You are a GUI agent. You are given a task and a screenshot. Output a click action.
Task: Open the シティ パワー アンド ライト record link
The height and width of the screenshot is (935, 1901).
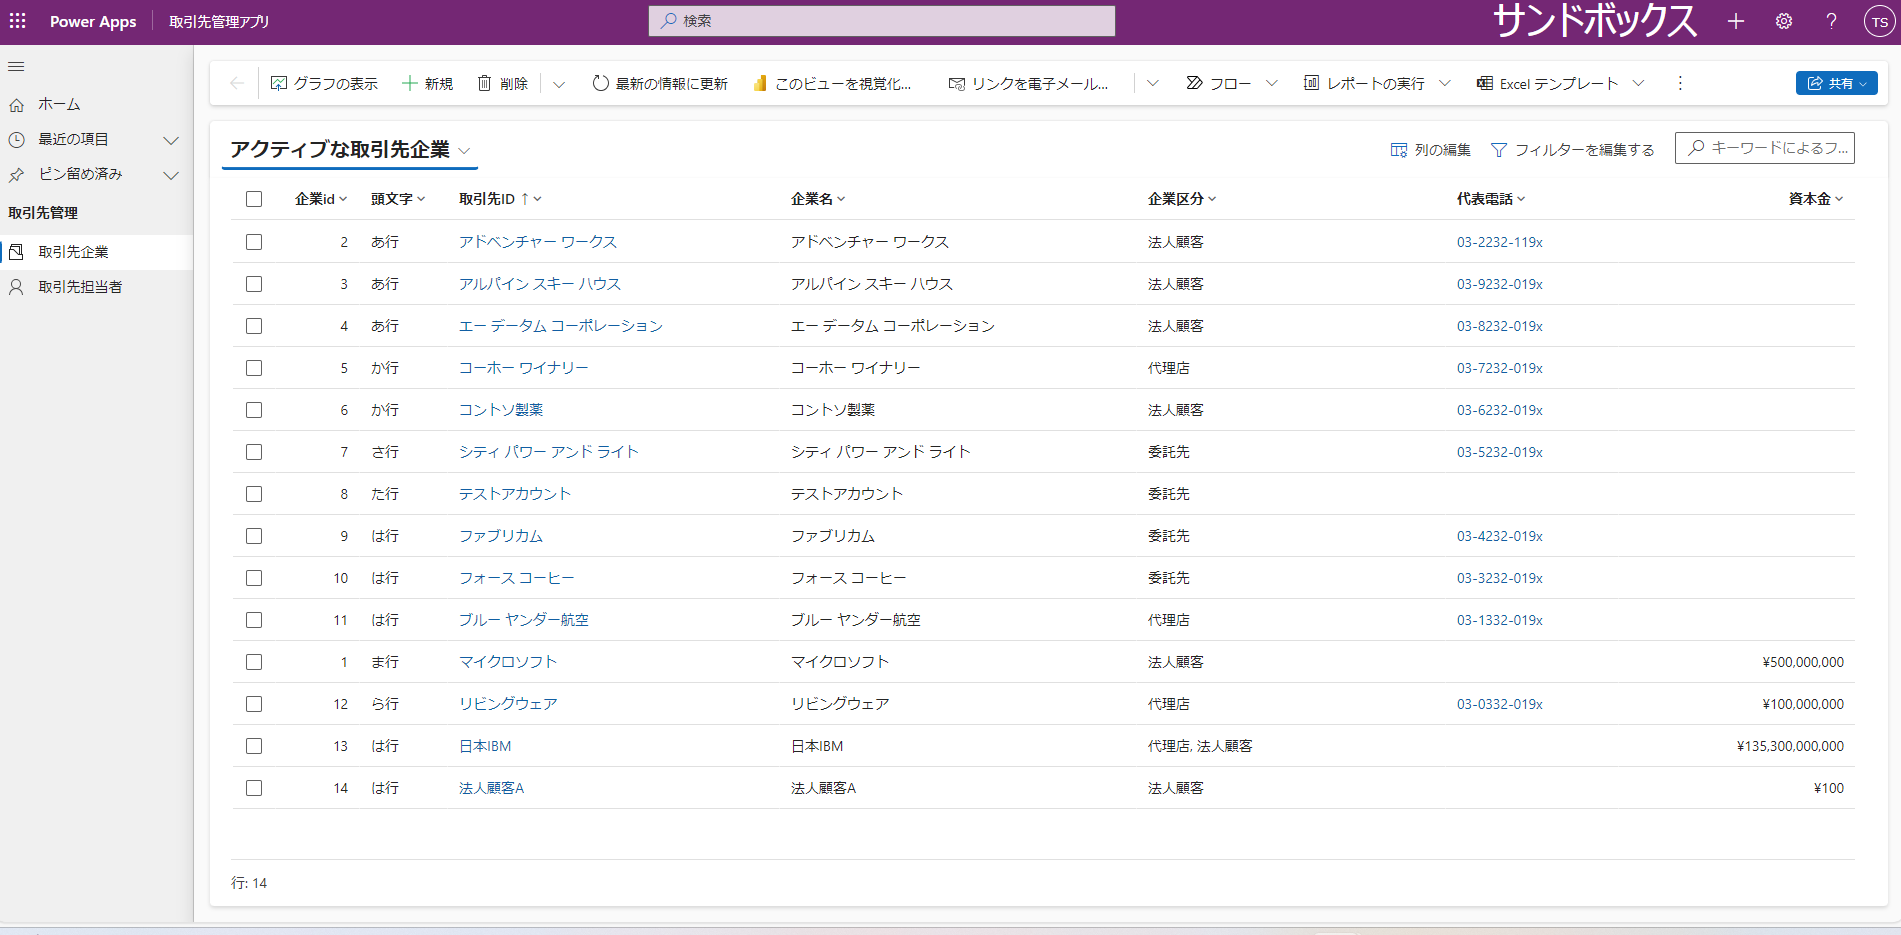549,452
